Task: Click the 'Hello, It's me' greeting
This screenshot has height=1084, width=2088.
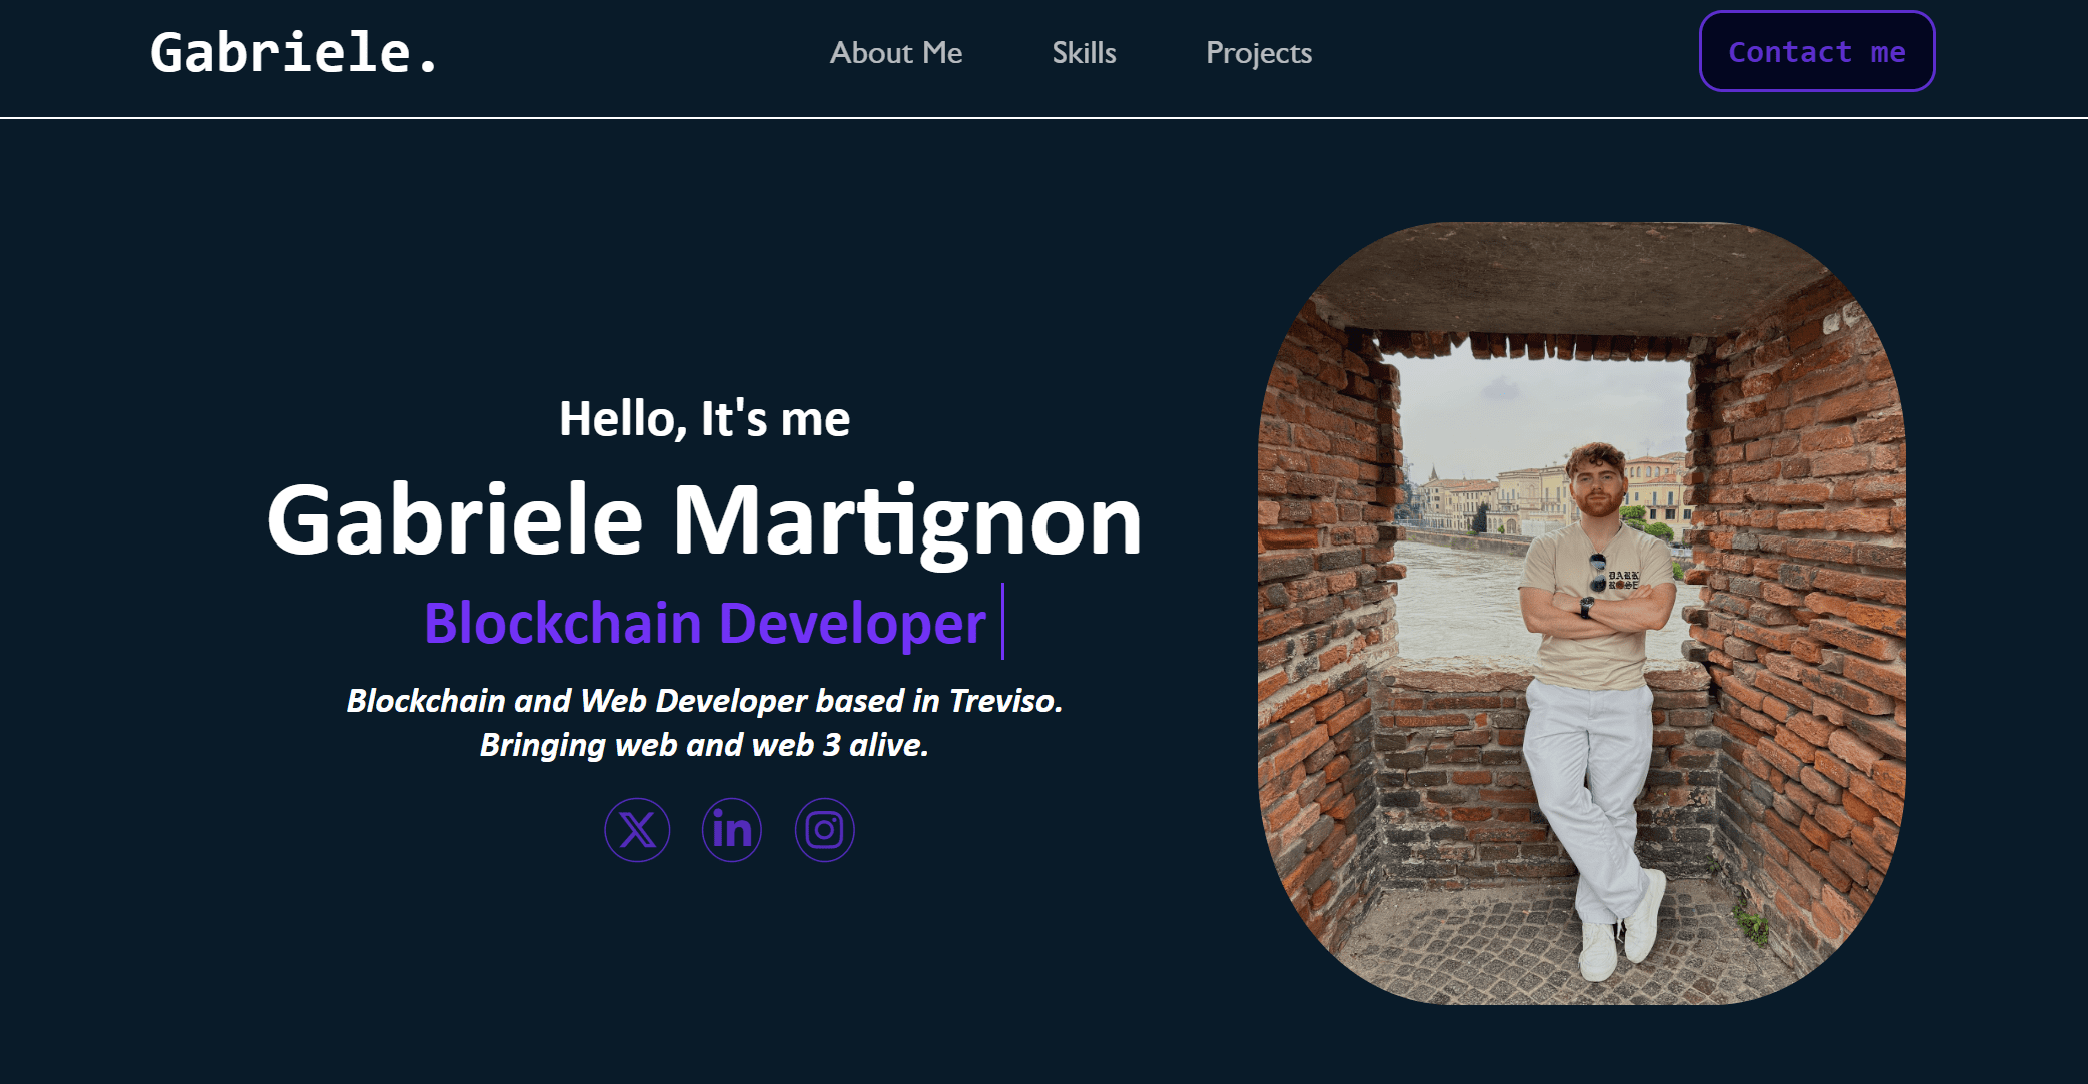Action: [704, 419]
